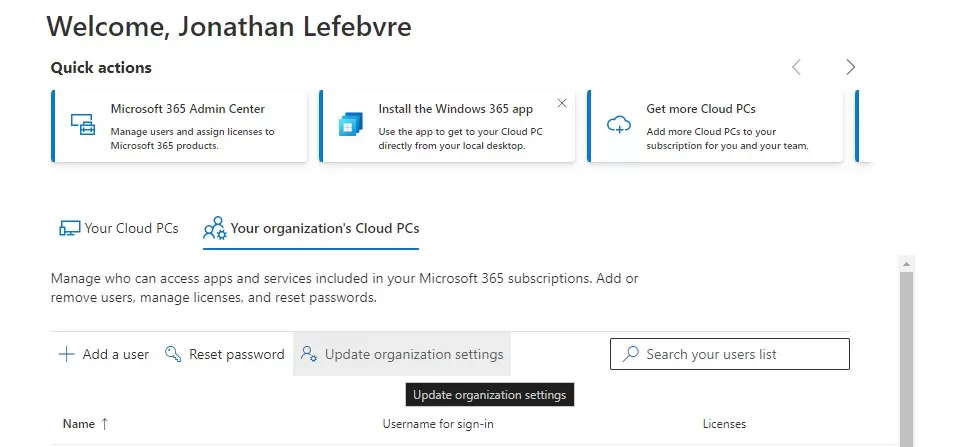
Task: Click the Quick actions heading
Action: (101, 68)
